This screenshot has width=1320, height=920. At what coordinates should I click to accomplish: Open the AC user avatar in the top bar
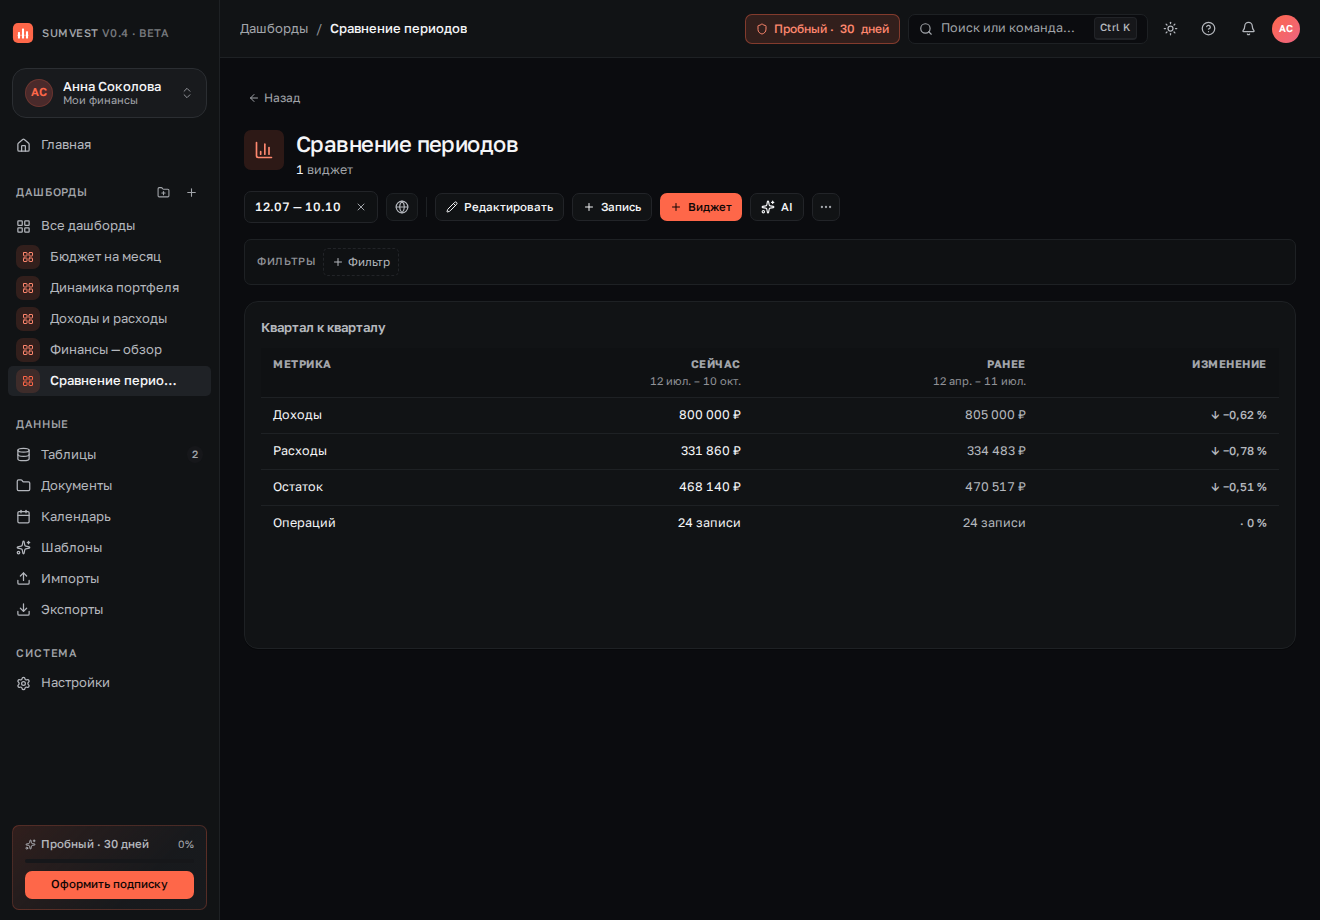point(1286,29)
